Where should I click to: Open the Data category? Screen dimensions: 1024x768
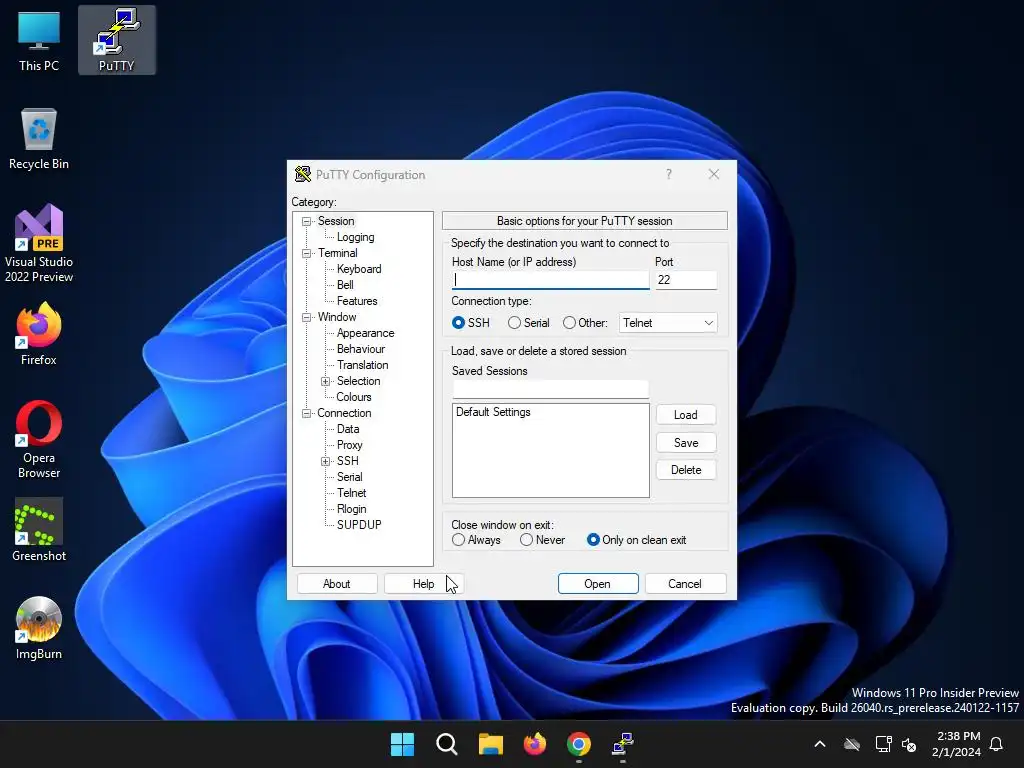pos(347,429)
